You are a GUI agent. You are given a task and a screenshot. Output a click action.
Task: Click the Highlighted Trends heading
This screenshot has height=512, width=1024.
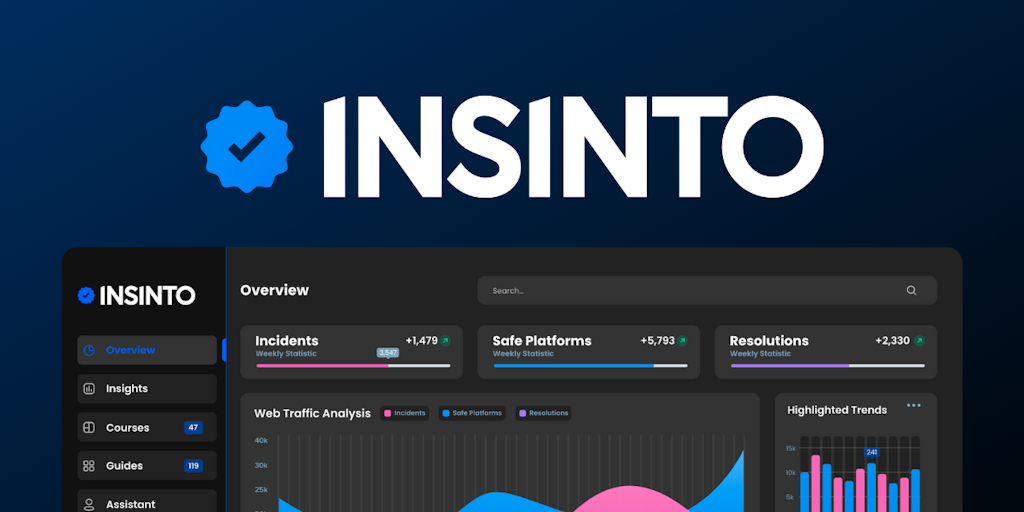pos(837,410)
